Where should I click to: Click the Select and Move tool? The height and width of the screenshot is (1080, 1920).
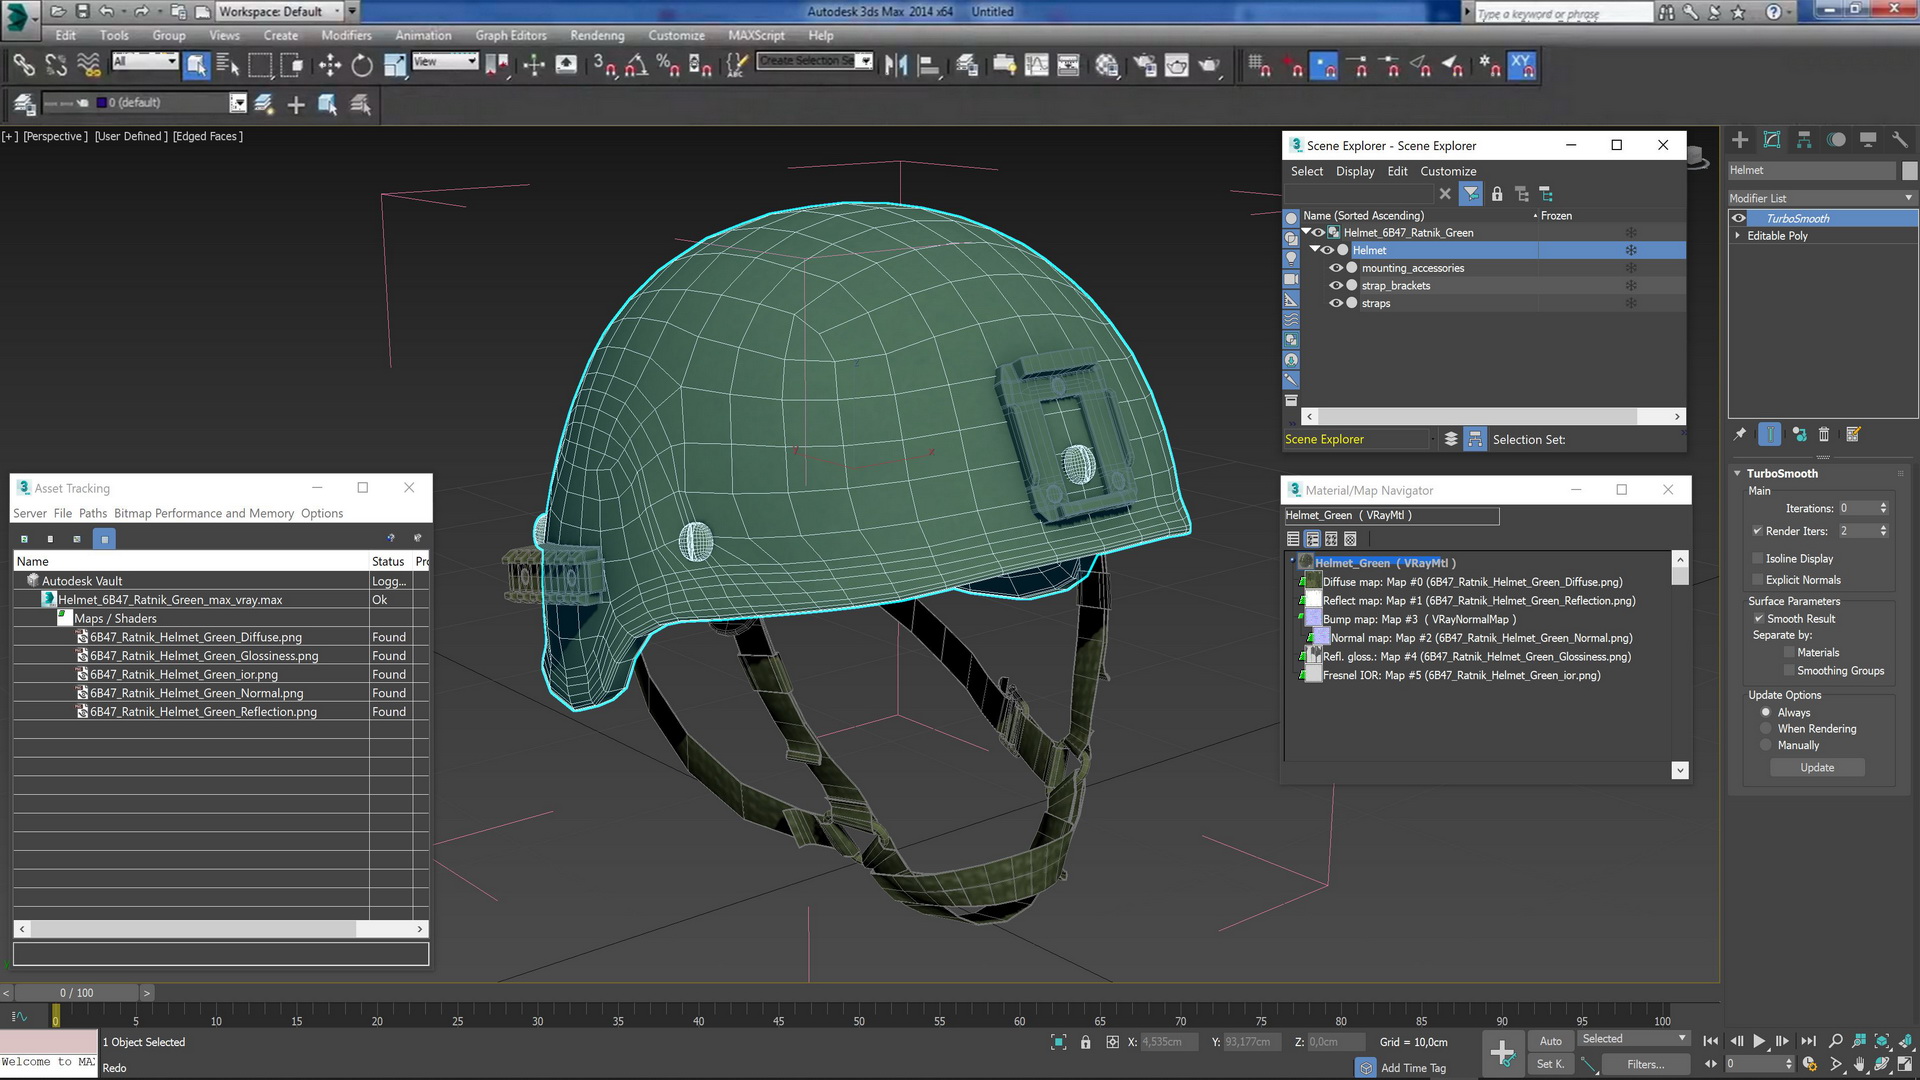[x=329, y=66]
